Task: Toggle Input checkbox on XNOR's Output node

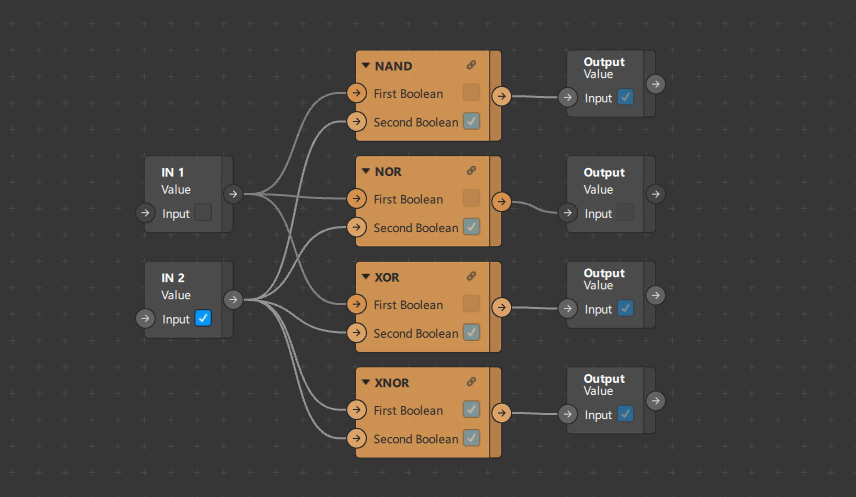Action: click(626, 413)
